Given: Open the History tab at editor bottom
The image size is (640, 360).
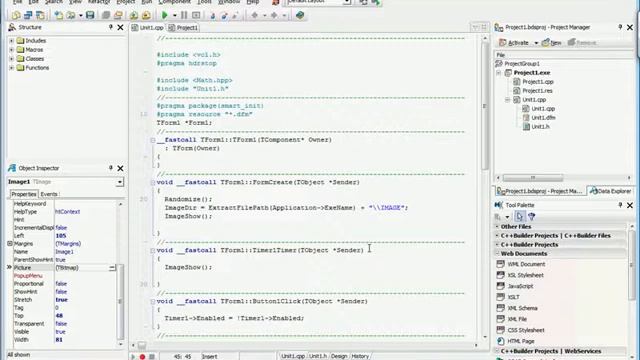Looking at the screenshot, I should click(x=360, y=356).
